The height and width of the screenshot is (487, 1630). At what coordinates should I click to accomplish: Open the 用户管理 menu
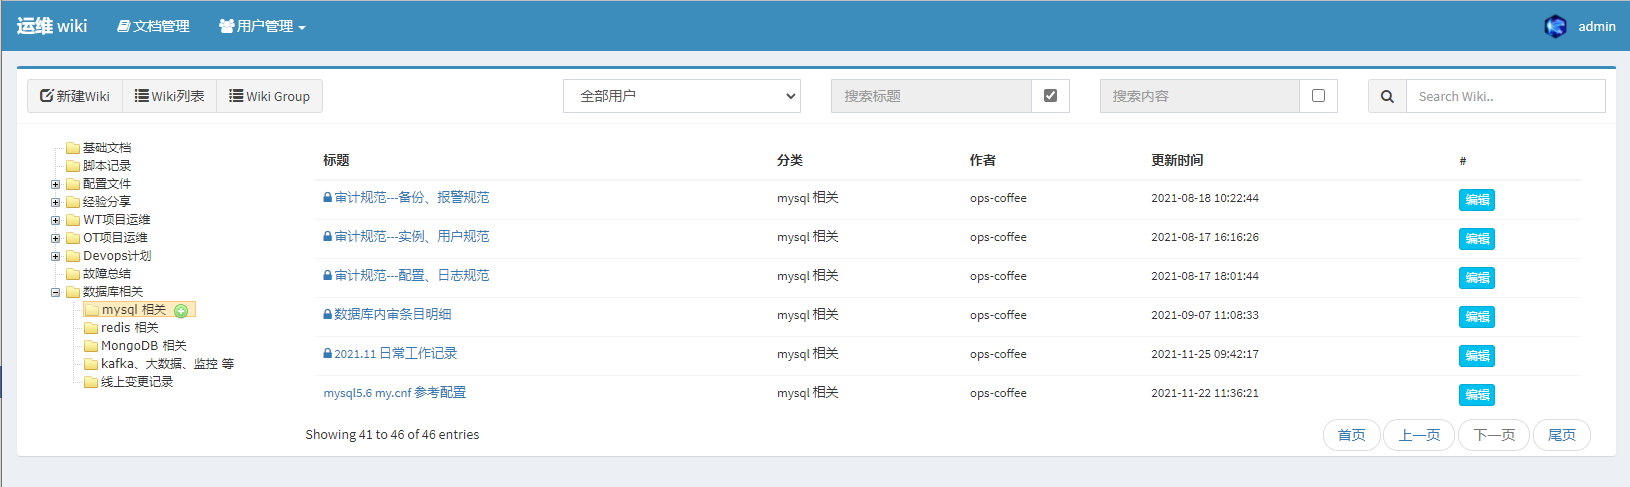(262, 26)
